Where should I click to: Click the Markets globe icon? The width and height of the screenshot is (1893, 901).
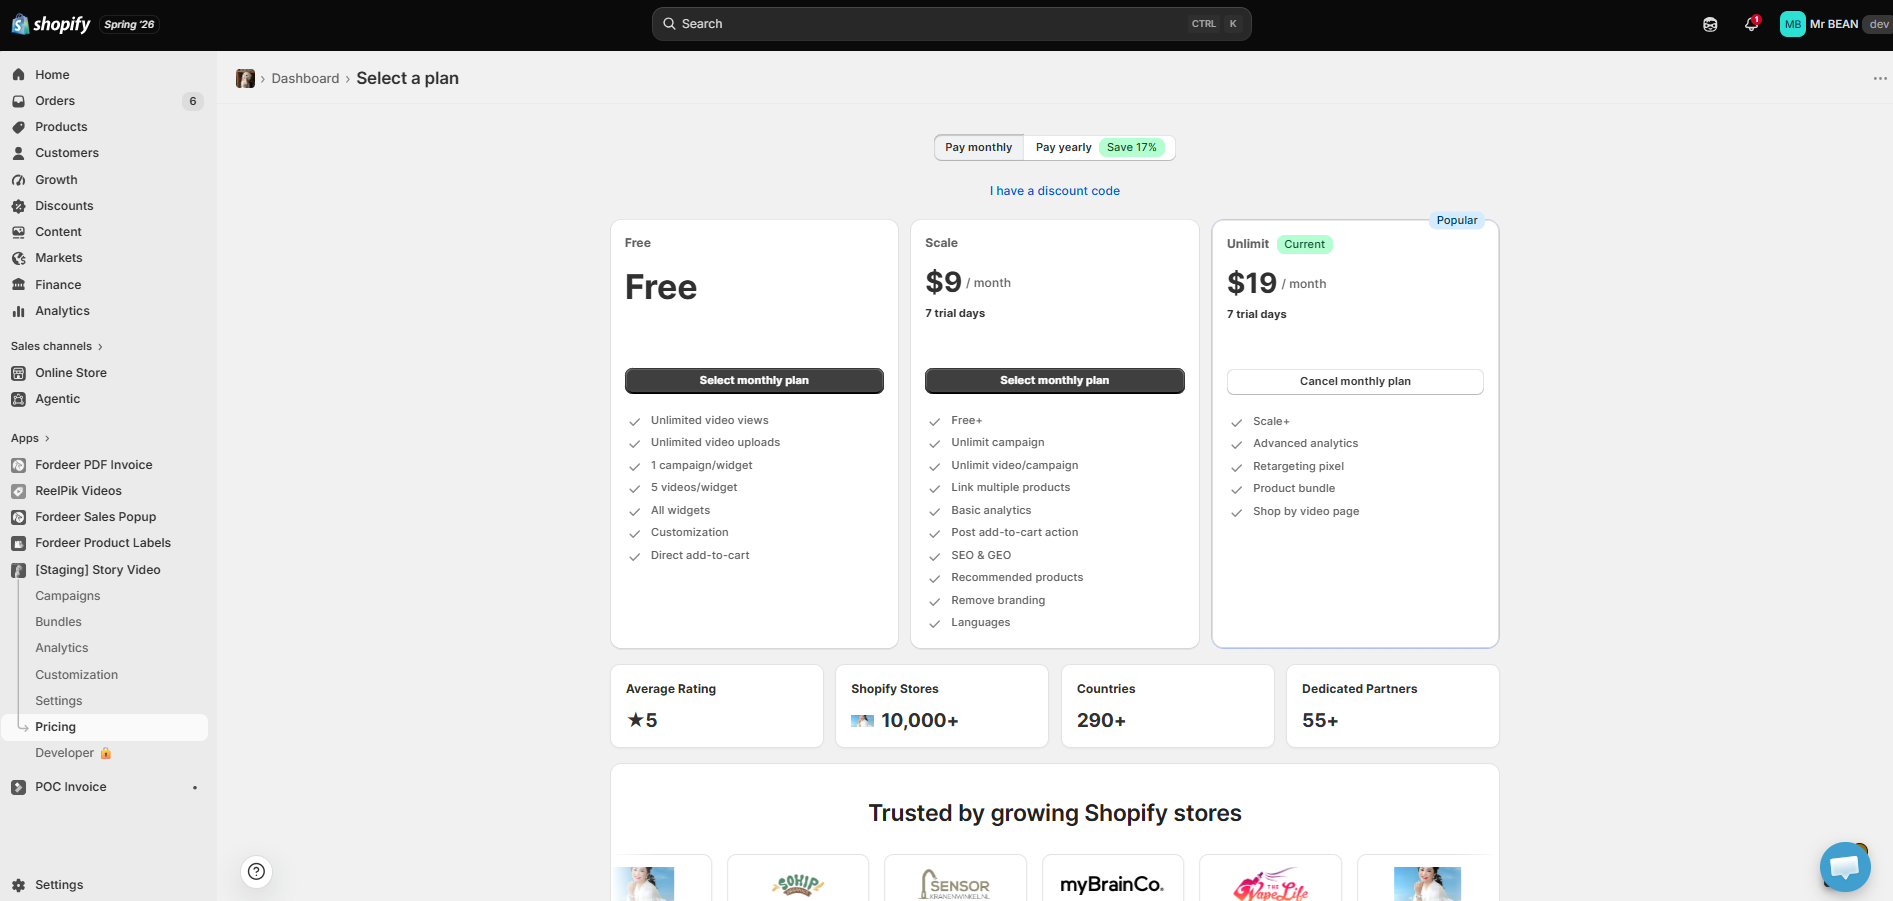point(18,258)
